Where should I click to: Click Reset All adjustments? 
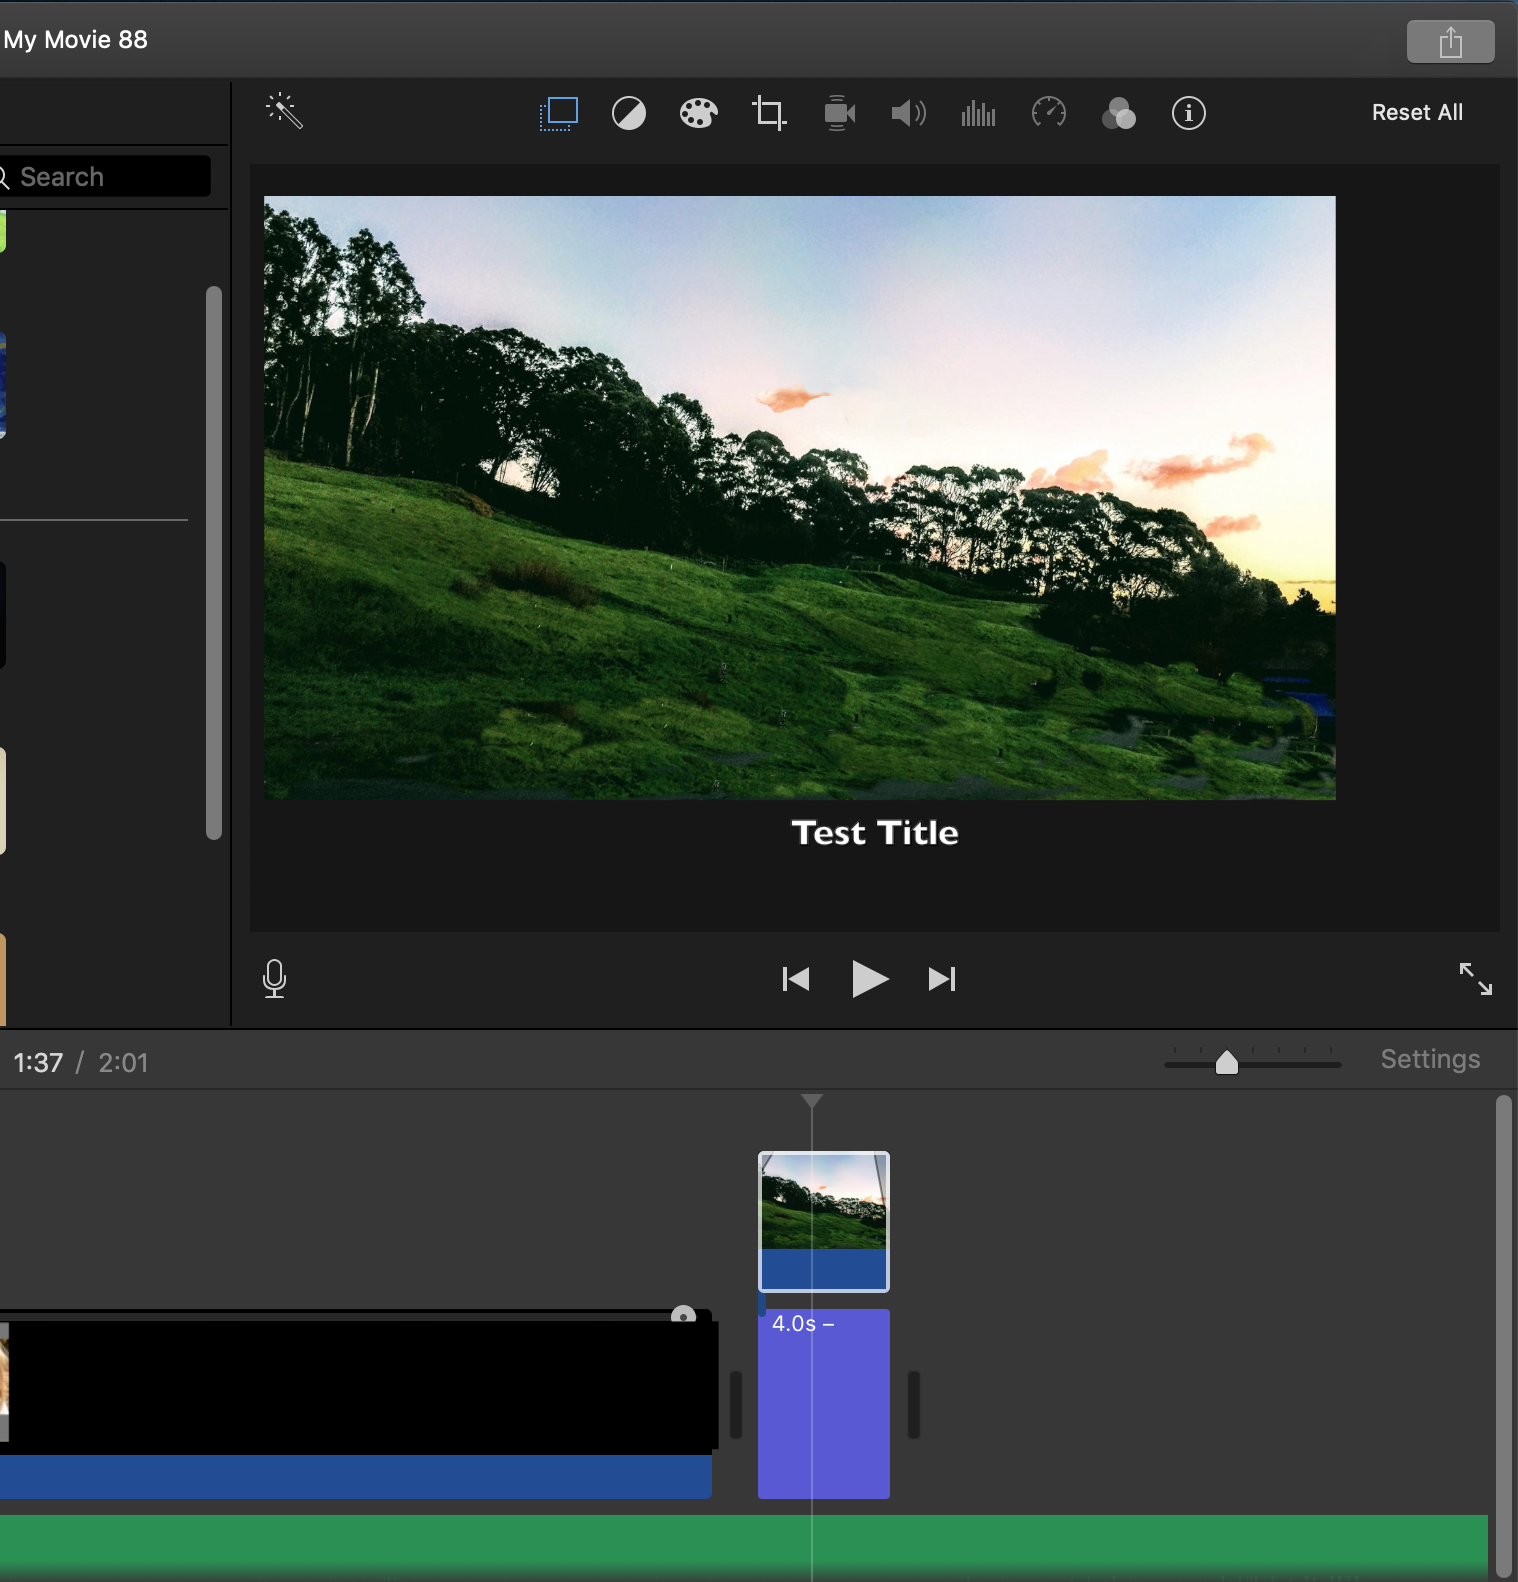pos(1416,113)
